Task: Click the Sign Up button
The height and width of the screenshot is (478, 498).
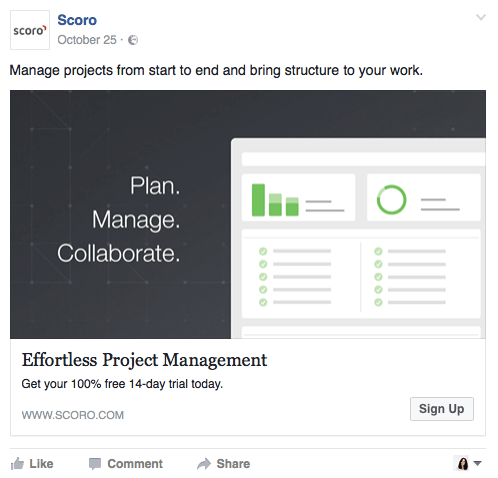Action: [x=442, y=409]
